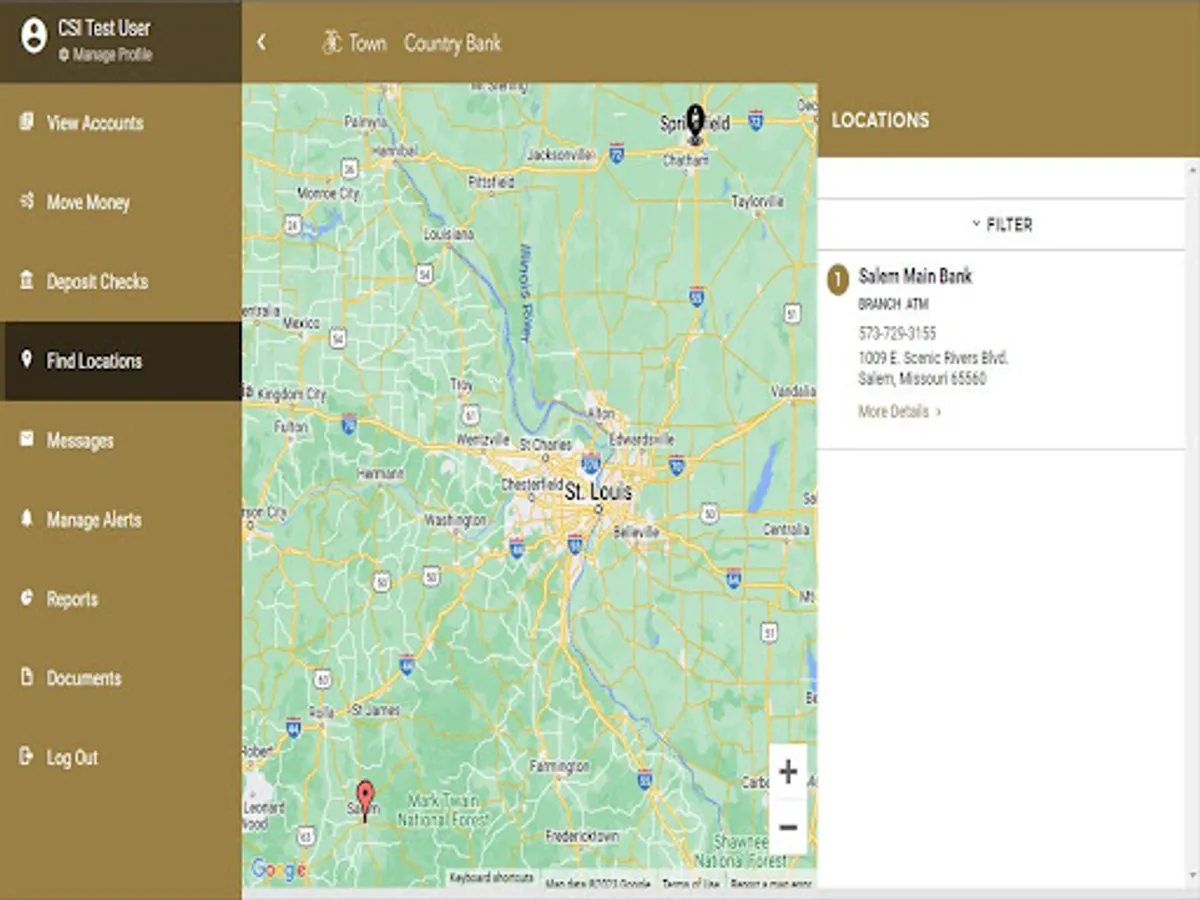The height and width of the screenshot is (900, 1200).
Task: Click the Jacksonville map label
Action: 560,154
